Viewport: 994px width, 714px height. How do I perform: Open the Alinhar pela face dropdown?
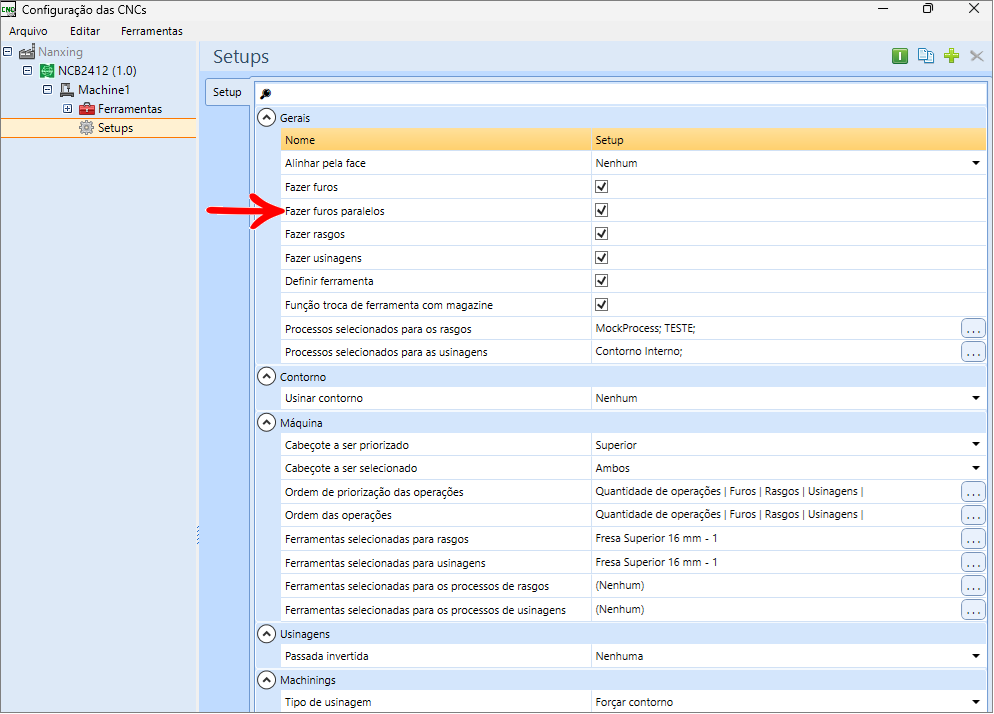[975, 163]
